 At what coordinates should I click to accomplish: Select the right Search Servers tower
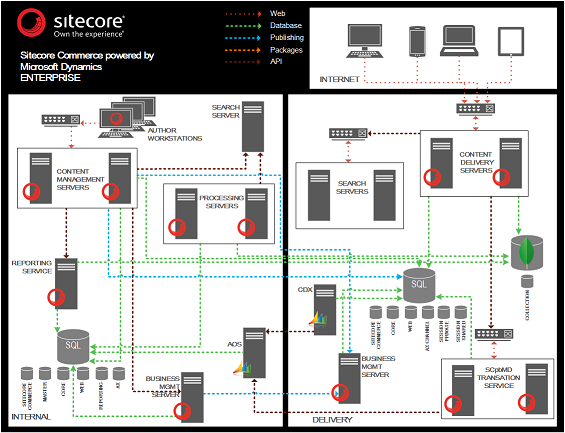point(384,195)
